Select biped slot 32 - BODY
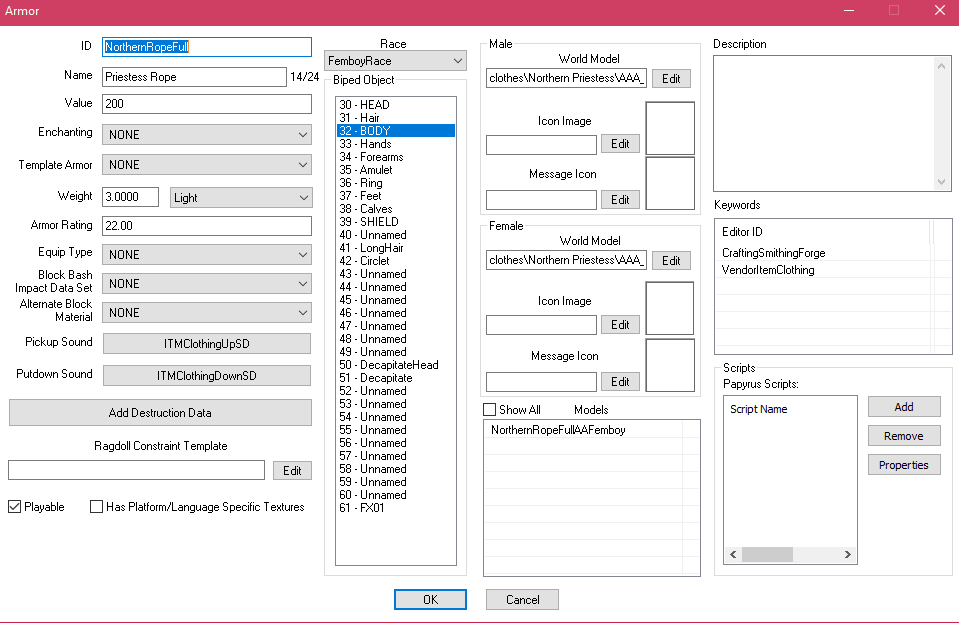The height and width of the screenshot is (623, 959). point(396,131)
